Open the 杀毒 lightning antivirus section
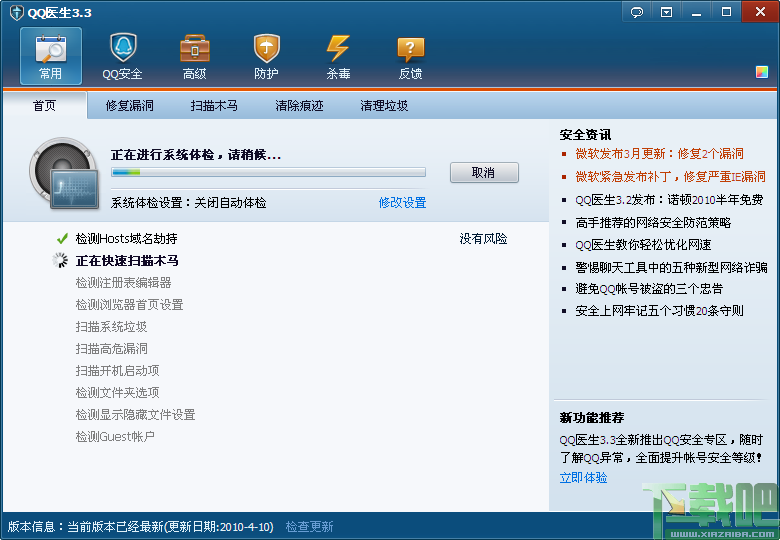Viewport: 780px width, 540px height. coord(338,56)
